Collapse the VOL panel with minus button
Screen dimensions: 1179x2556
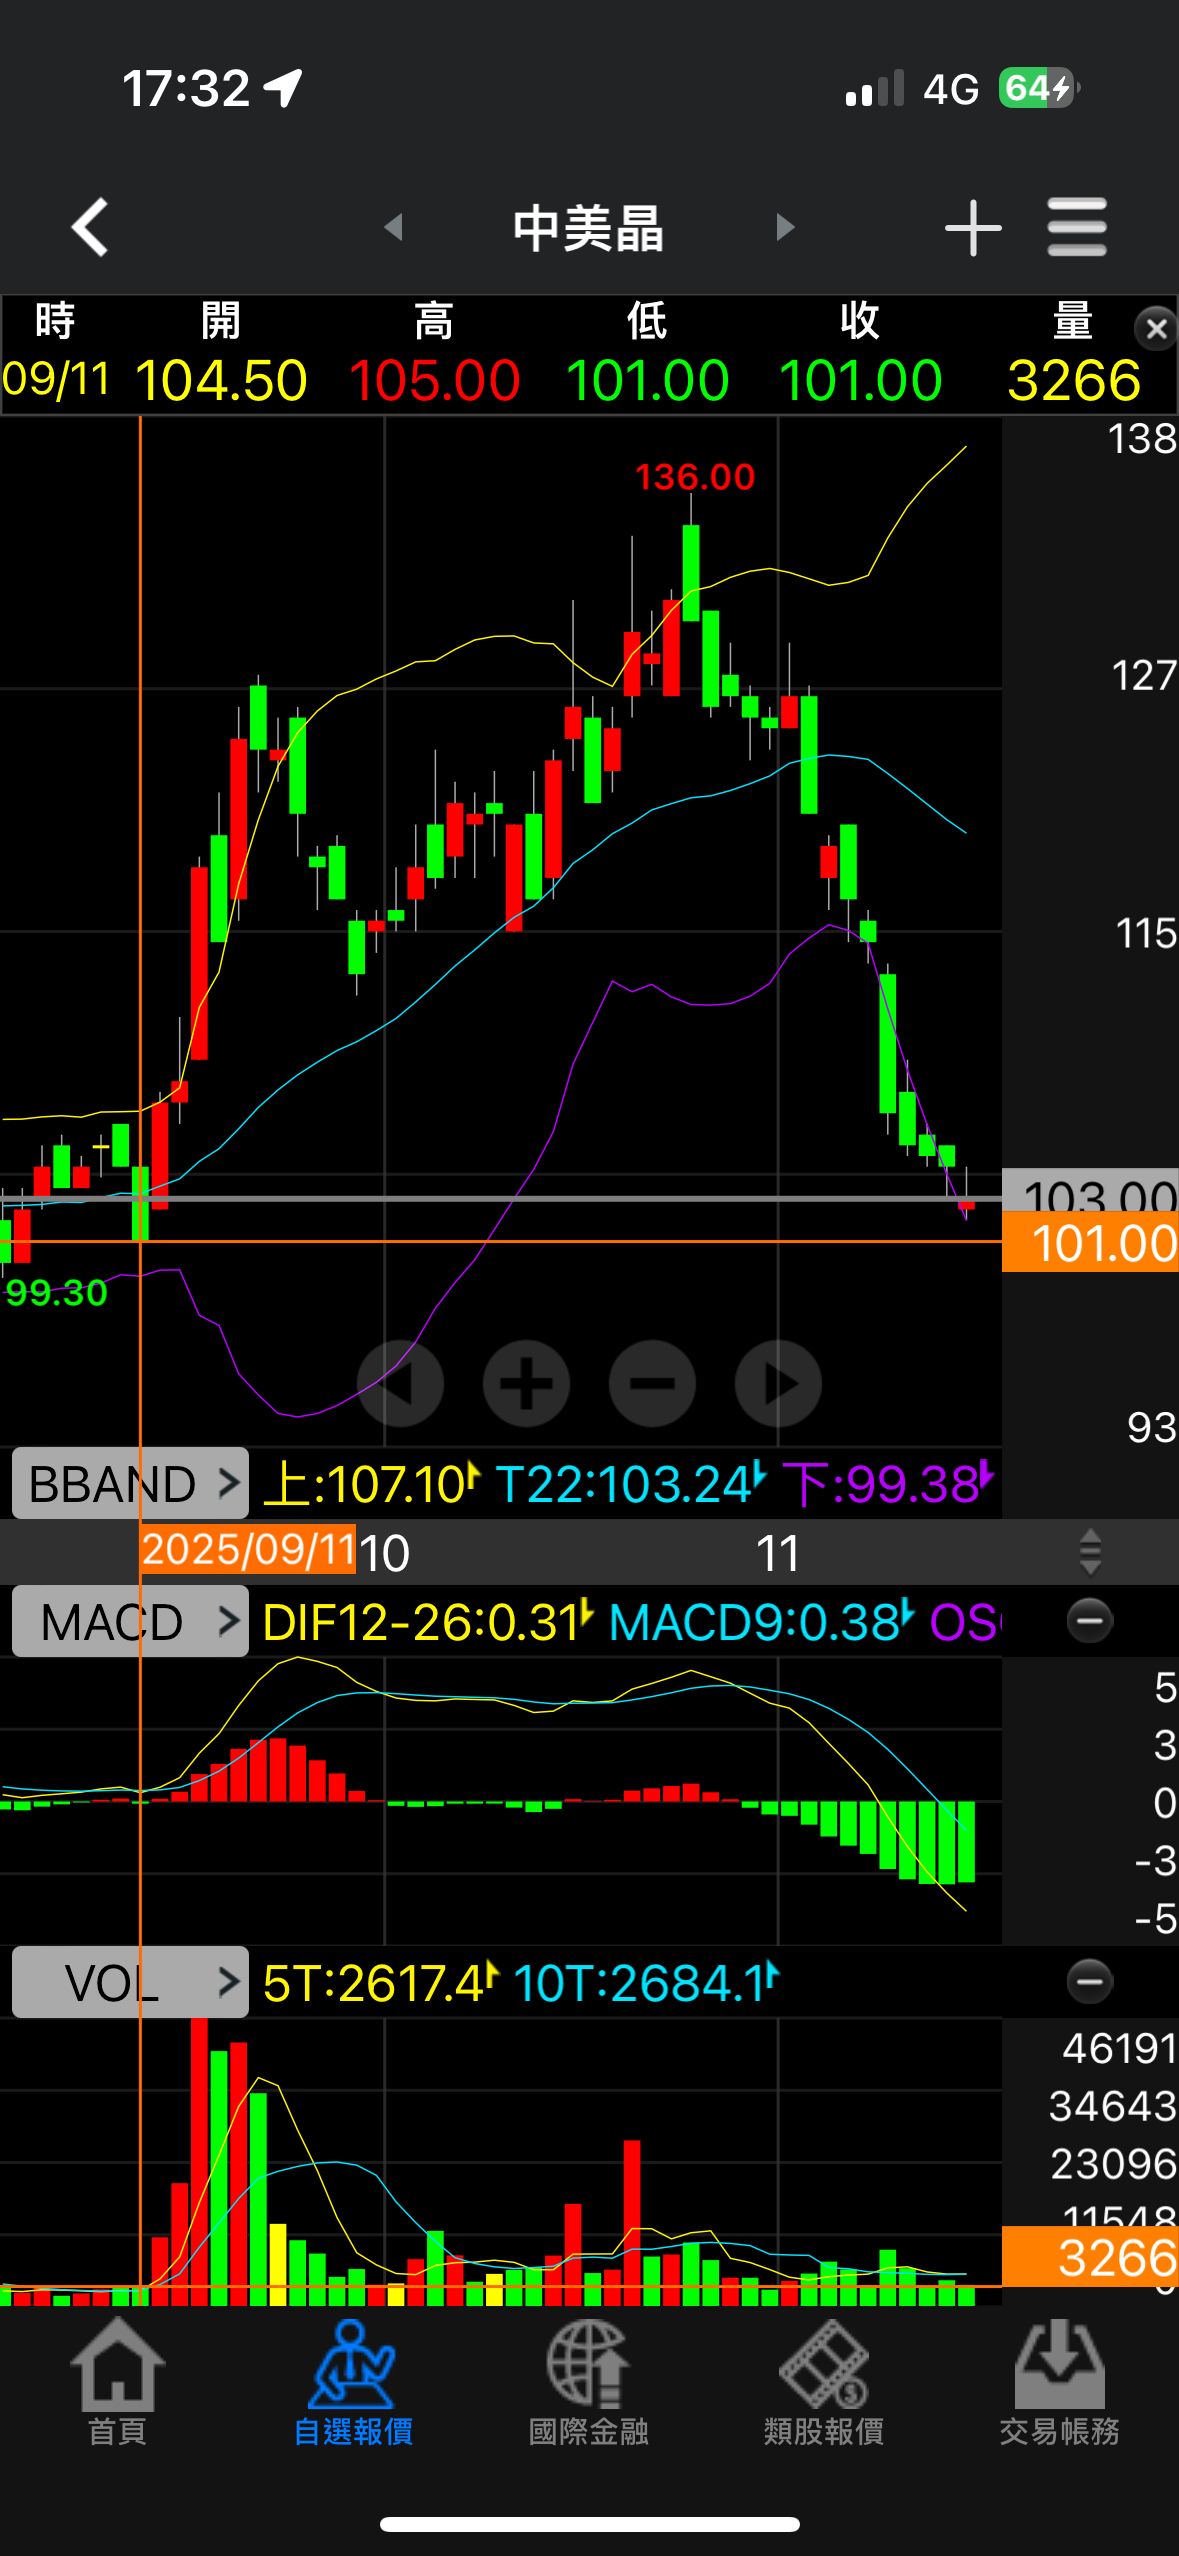pyautogui.click(x=1090, y=1981)
